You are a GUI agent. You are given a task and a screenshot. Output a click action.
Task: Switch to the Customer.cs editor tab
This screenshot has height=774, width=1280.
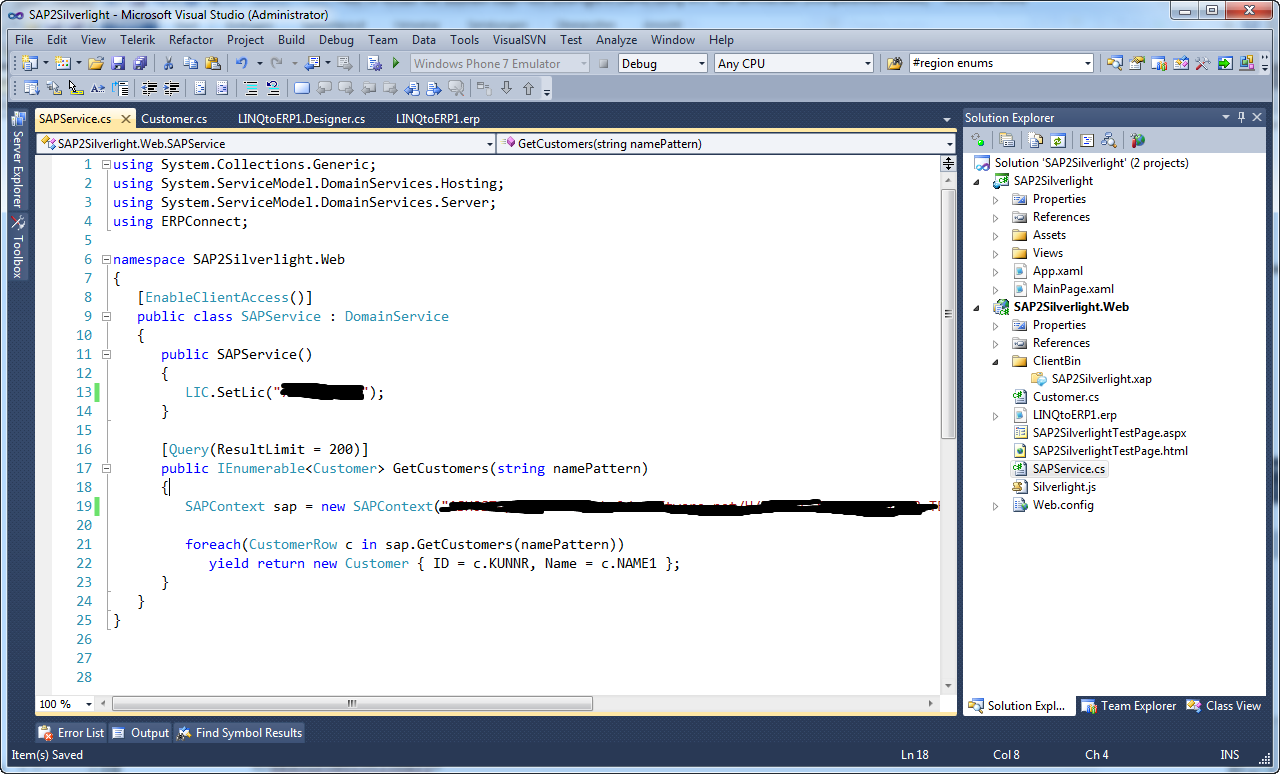click(174, 119)
